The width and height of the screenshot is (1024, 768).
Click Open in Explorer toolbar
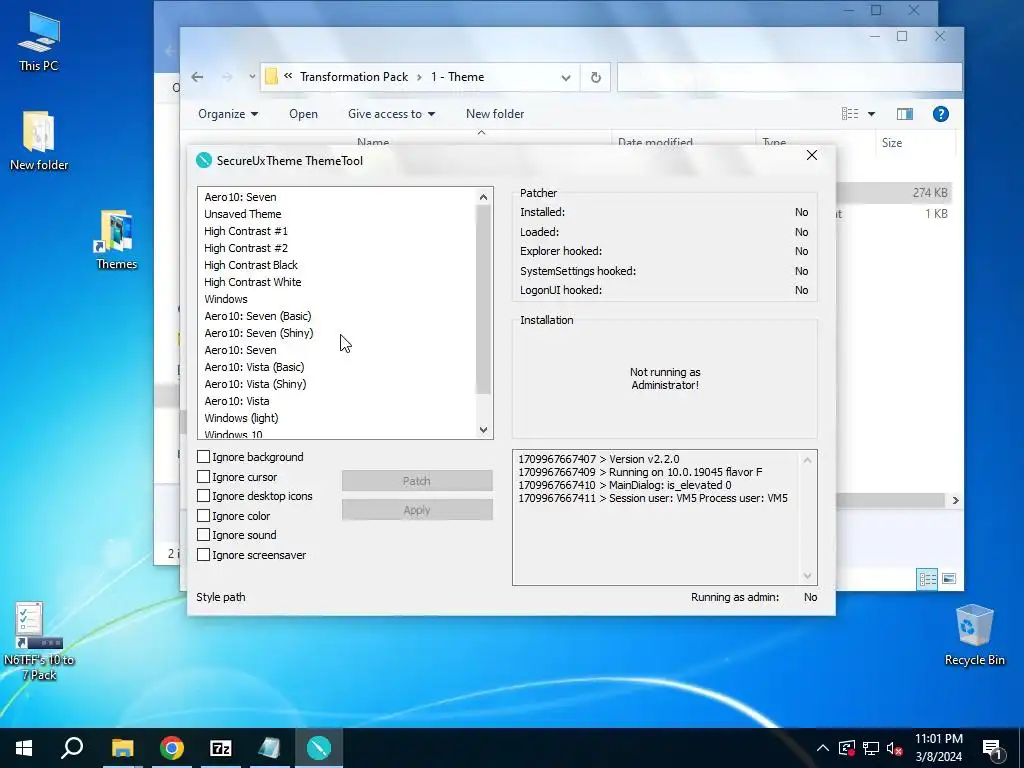point(303,114)
